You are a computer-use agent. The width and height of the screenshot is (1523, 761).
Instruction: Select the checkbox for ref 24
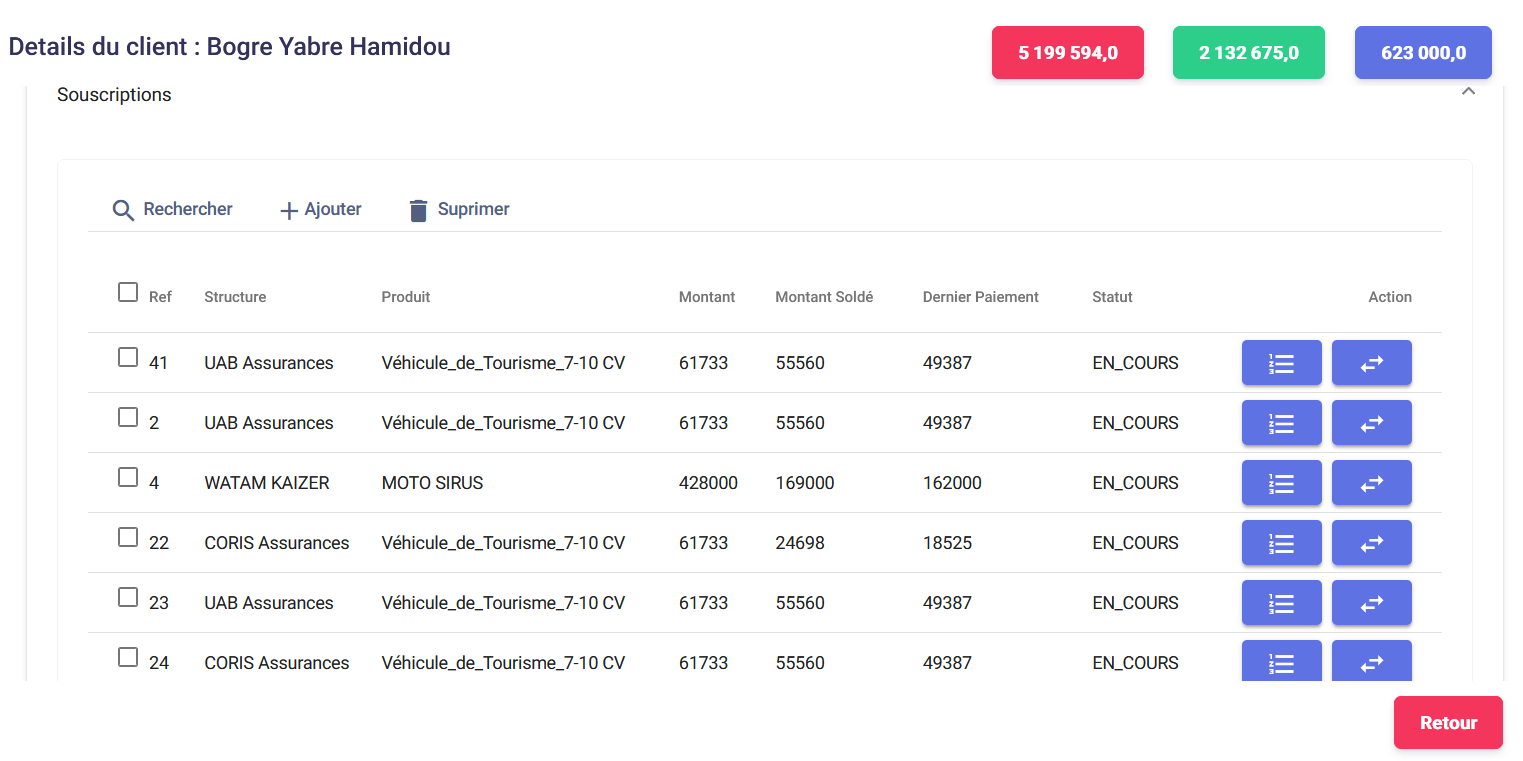(128, 657)
